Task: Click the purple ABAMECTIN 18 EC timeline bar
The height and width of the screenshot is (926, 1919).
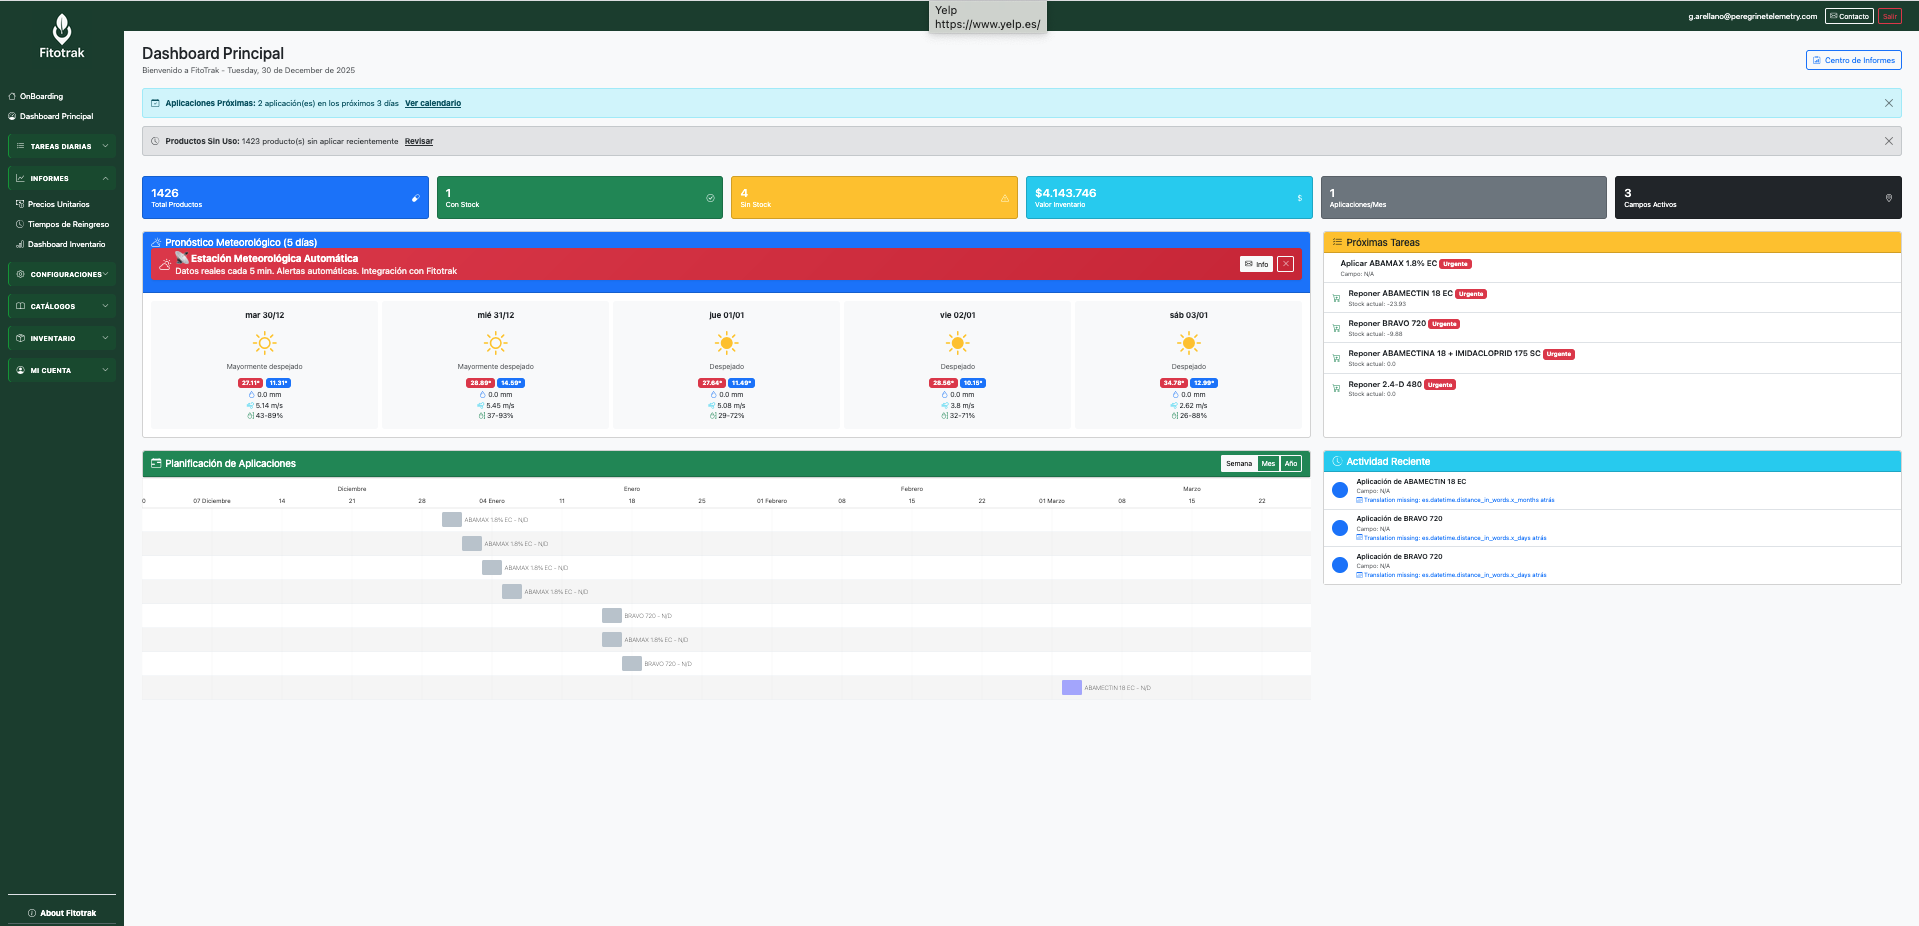Action: point(1071,688)
